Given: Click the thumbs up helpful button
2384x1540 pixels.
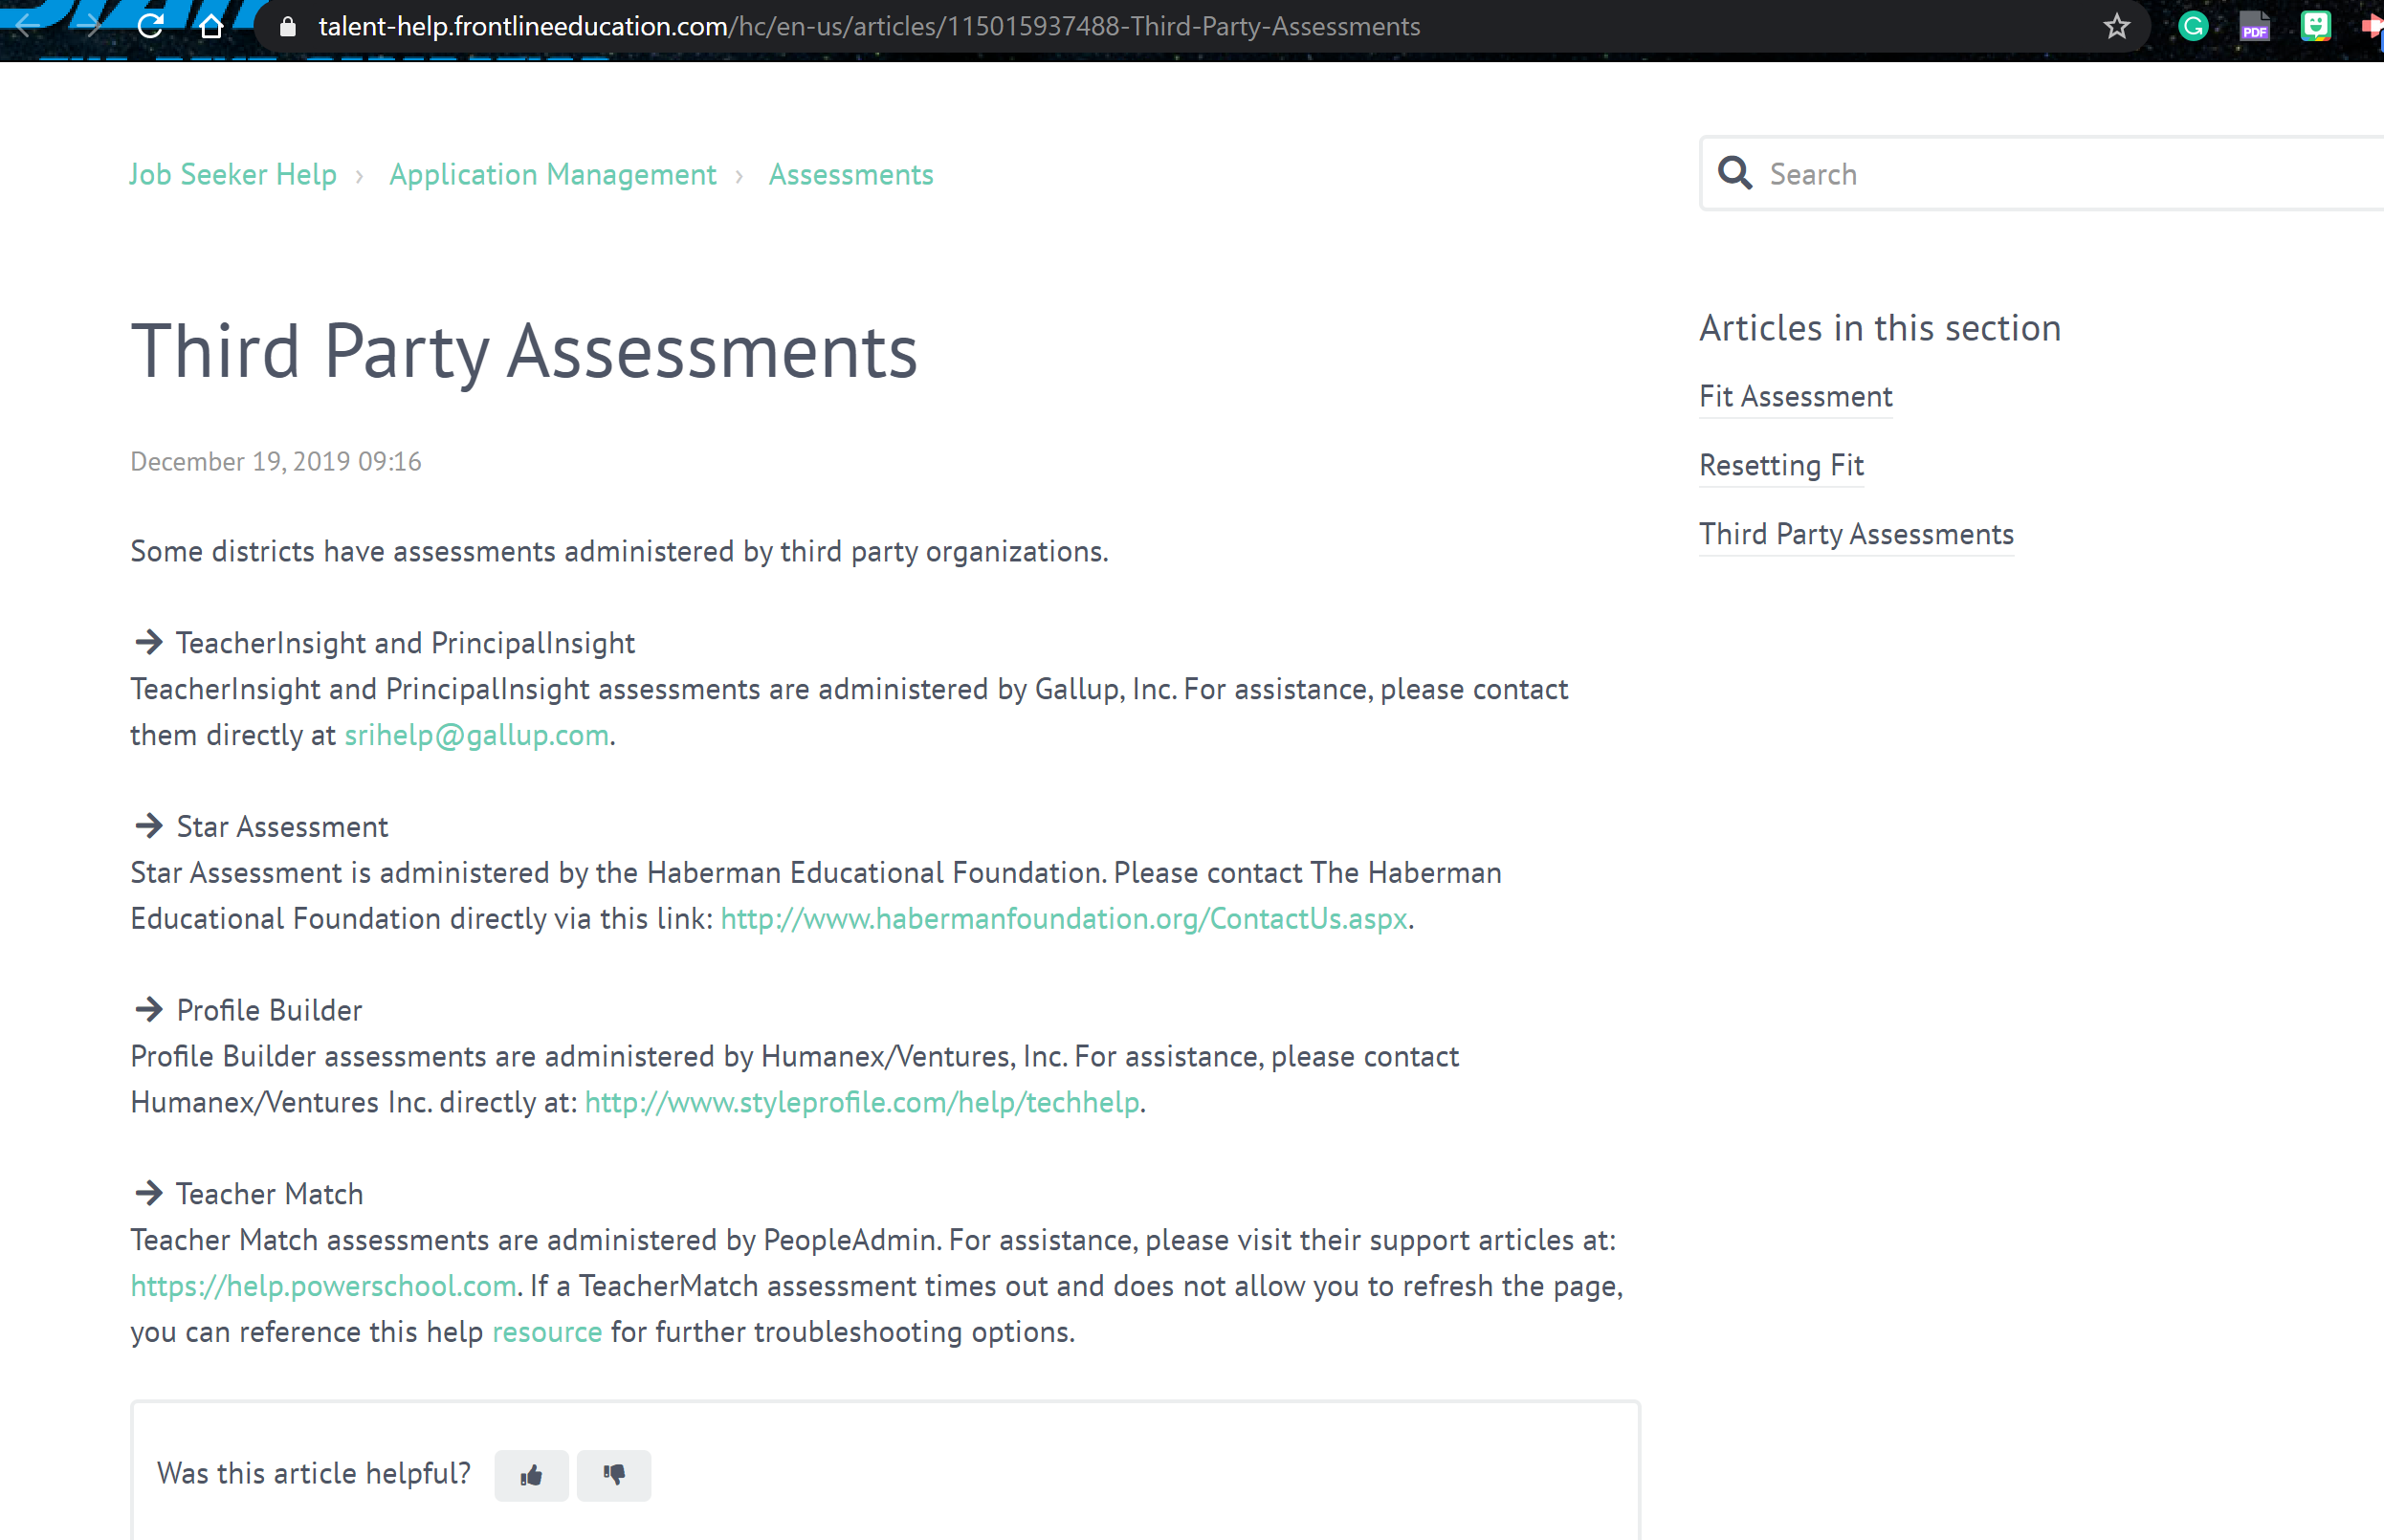Looking at the screenshot, I should pos(531,1475).
